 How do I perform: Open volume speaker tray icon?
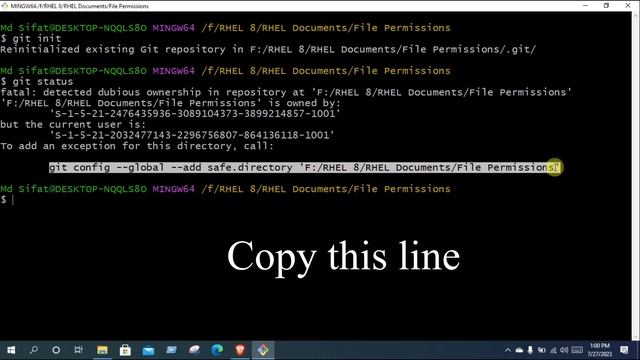[x=564, y=350]
